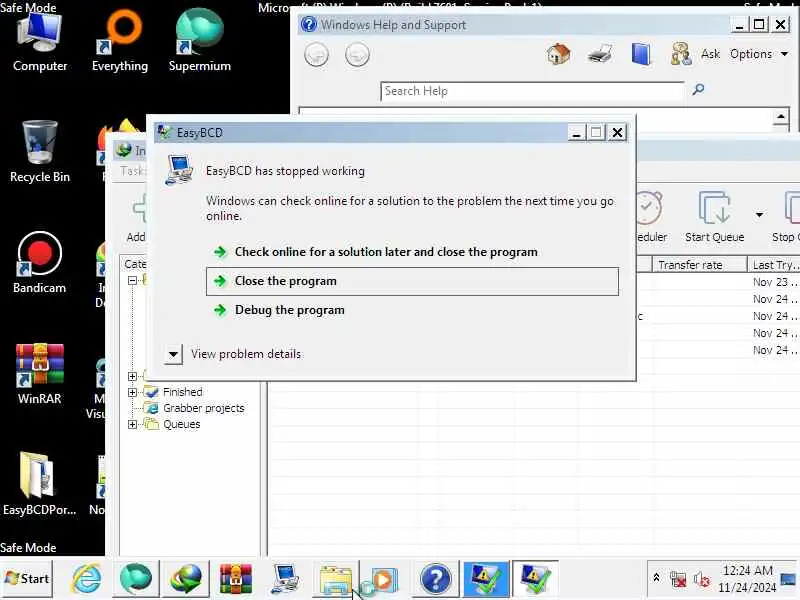This screenshot has height=600, width=800.
Task: Show hidden system tray icons
Action: coord(656,578)
